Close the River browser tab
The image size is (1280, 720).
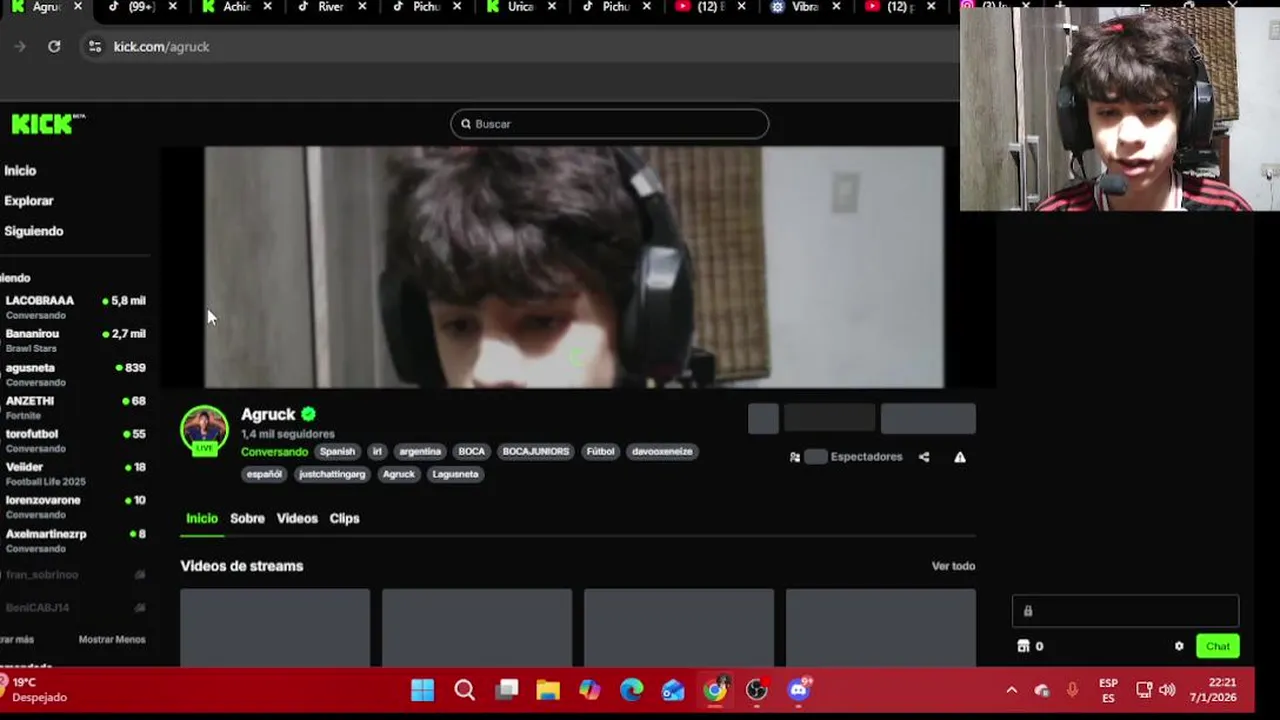(x=362, y=7)
